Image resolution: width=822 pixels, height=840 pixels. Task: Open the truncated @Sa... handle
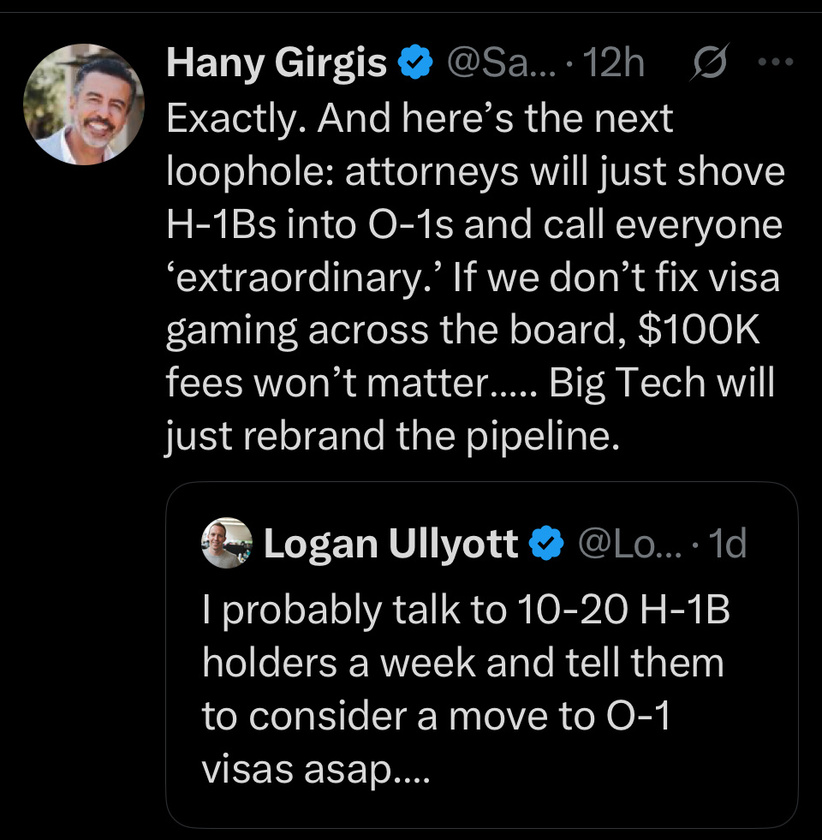point(498,64)
